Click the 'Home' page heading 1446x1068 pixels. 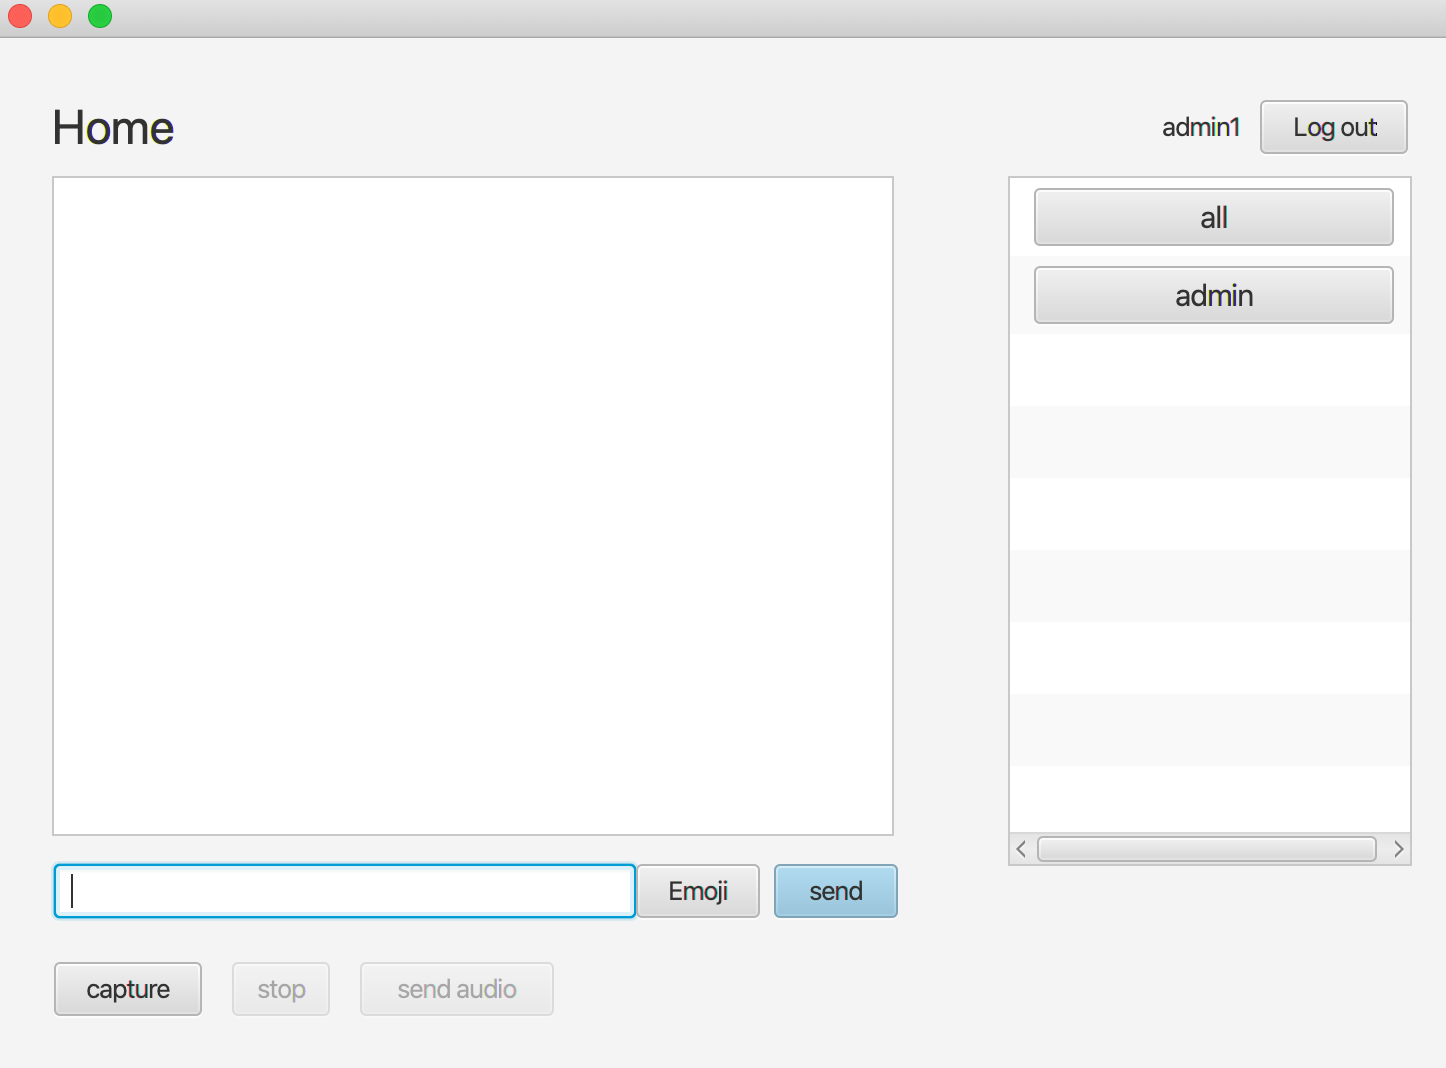112,127
